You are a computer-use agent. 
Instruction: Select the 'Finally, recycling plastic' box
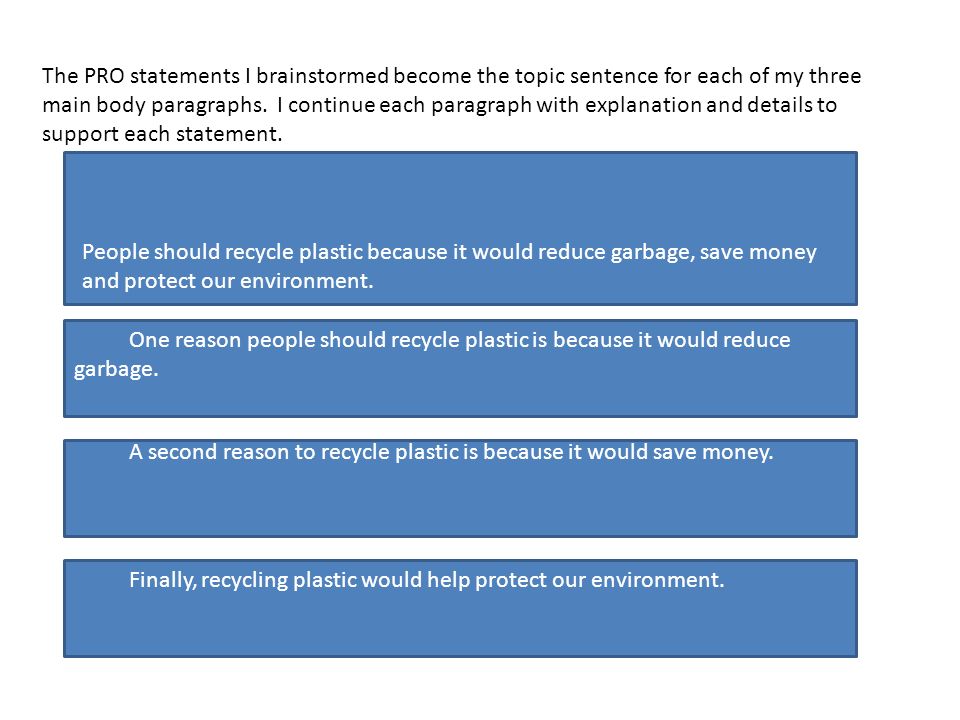point(460,609)
